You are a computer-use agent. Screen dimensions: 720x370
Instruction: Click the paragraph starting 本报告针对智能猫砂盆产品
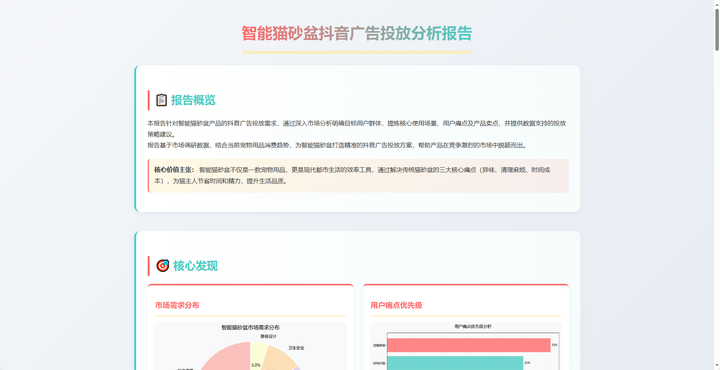(x=357, y=129)
